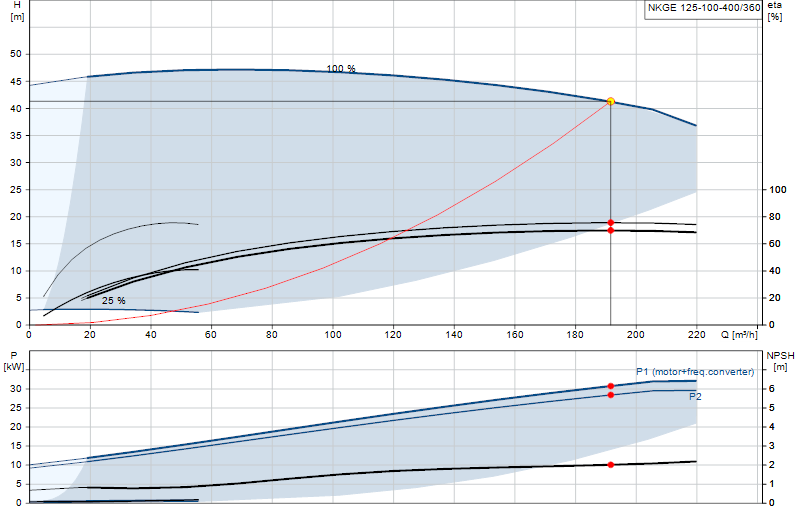Screen dimensions: 800x520
Task: Click the red dot on P2 curve
Action: click(611, 395)
